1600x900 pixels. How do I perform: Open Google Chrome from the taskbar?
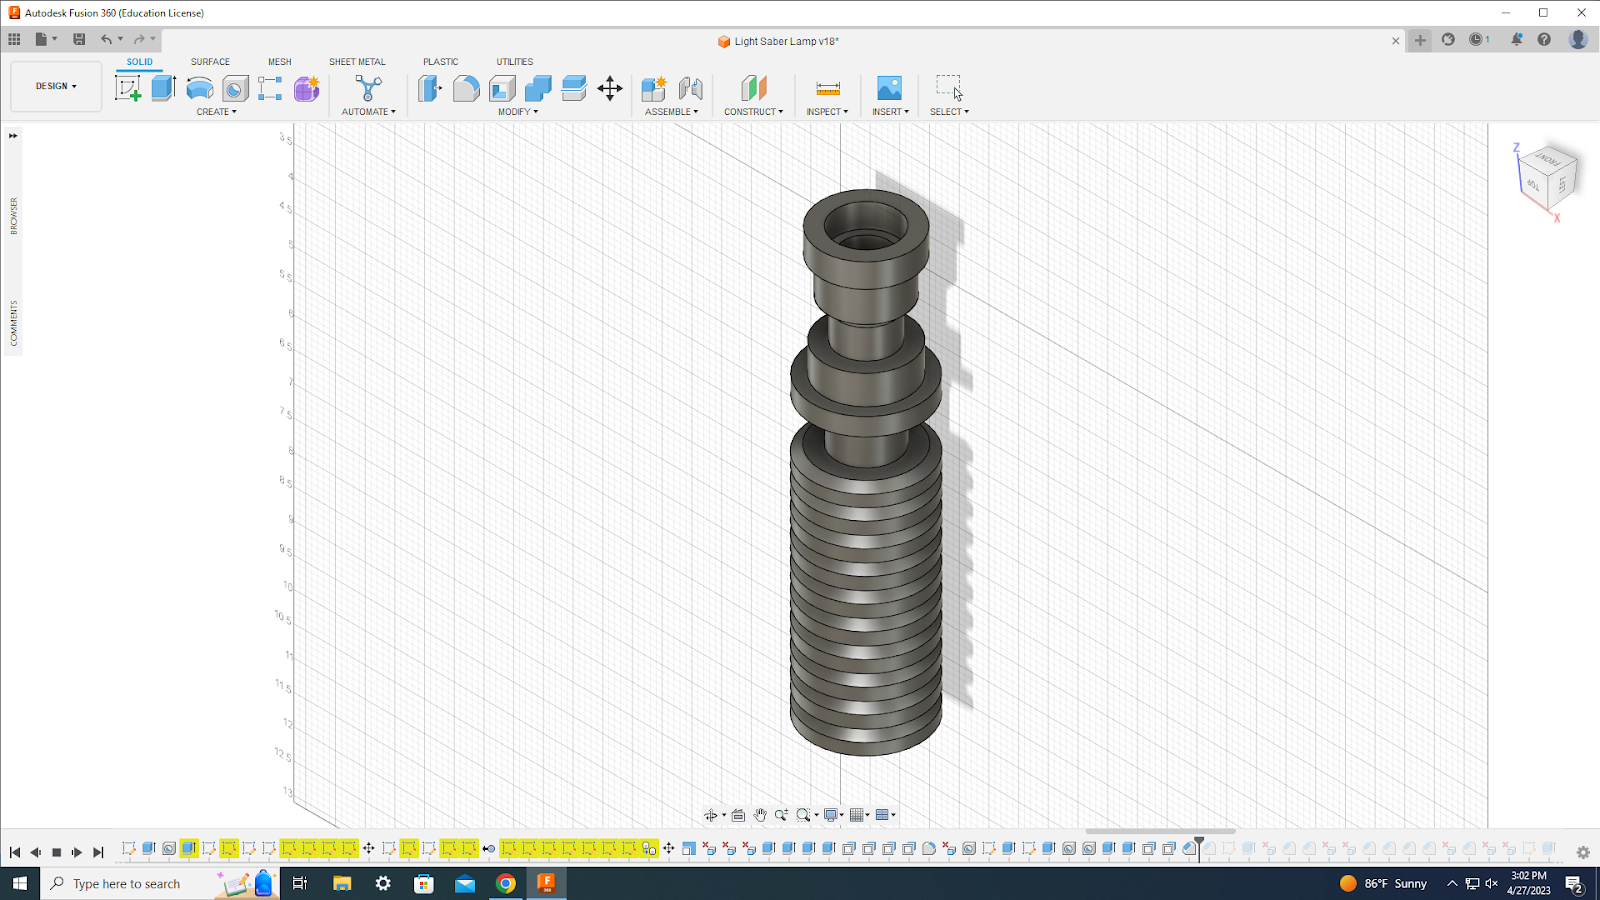[506, 883]
